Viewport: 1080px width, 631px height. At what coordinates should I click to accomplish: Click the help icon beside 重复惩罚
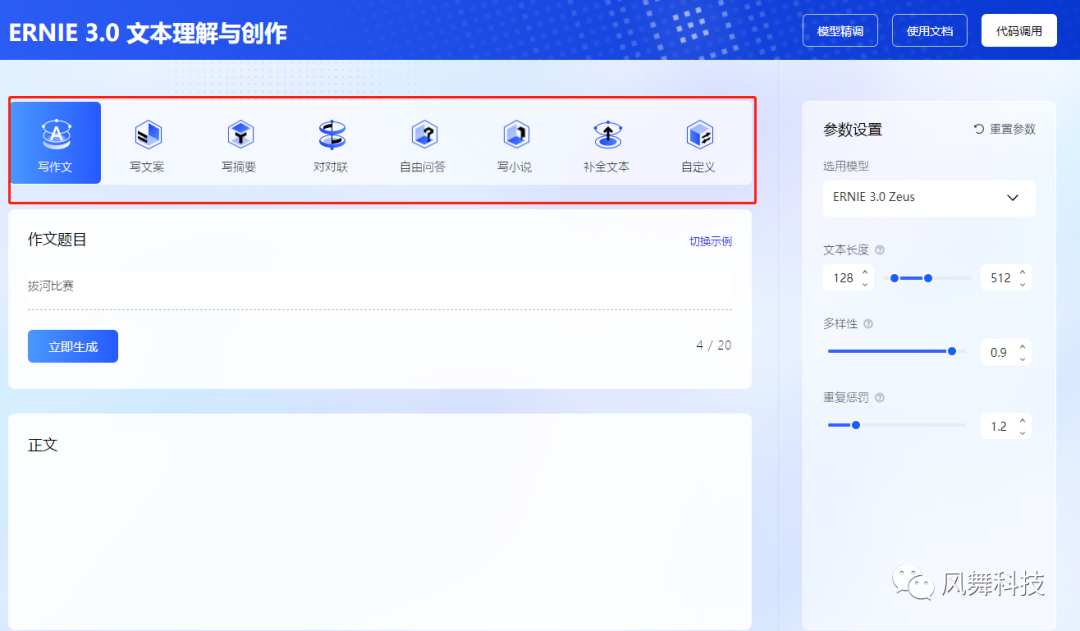880,397
